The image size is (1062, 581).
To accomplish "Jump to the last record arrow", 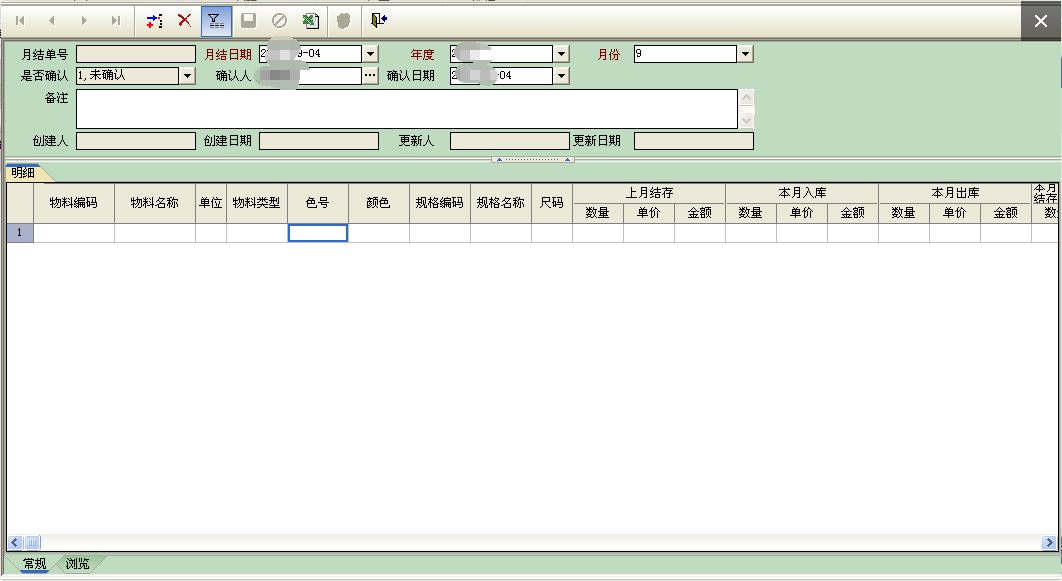I will point(116,20).
